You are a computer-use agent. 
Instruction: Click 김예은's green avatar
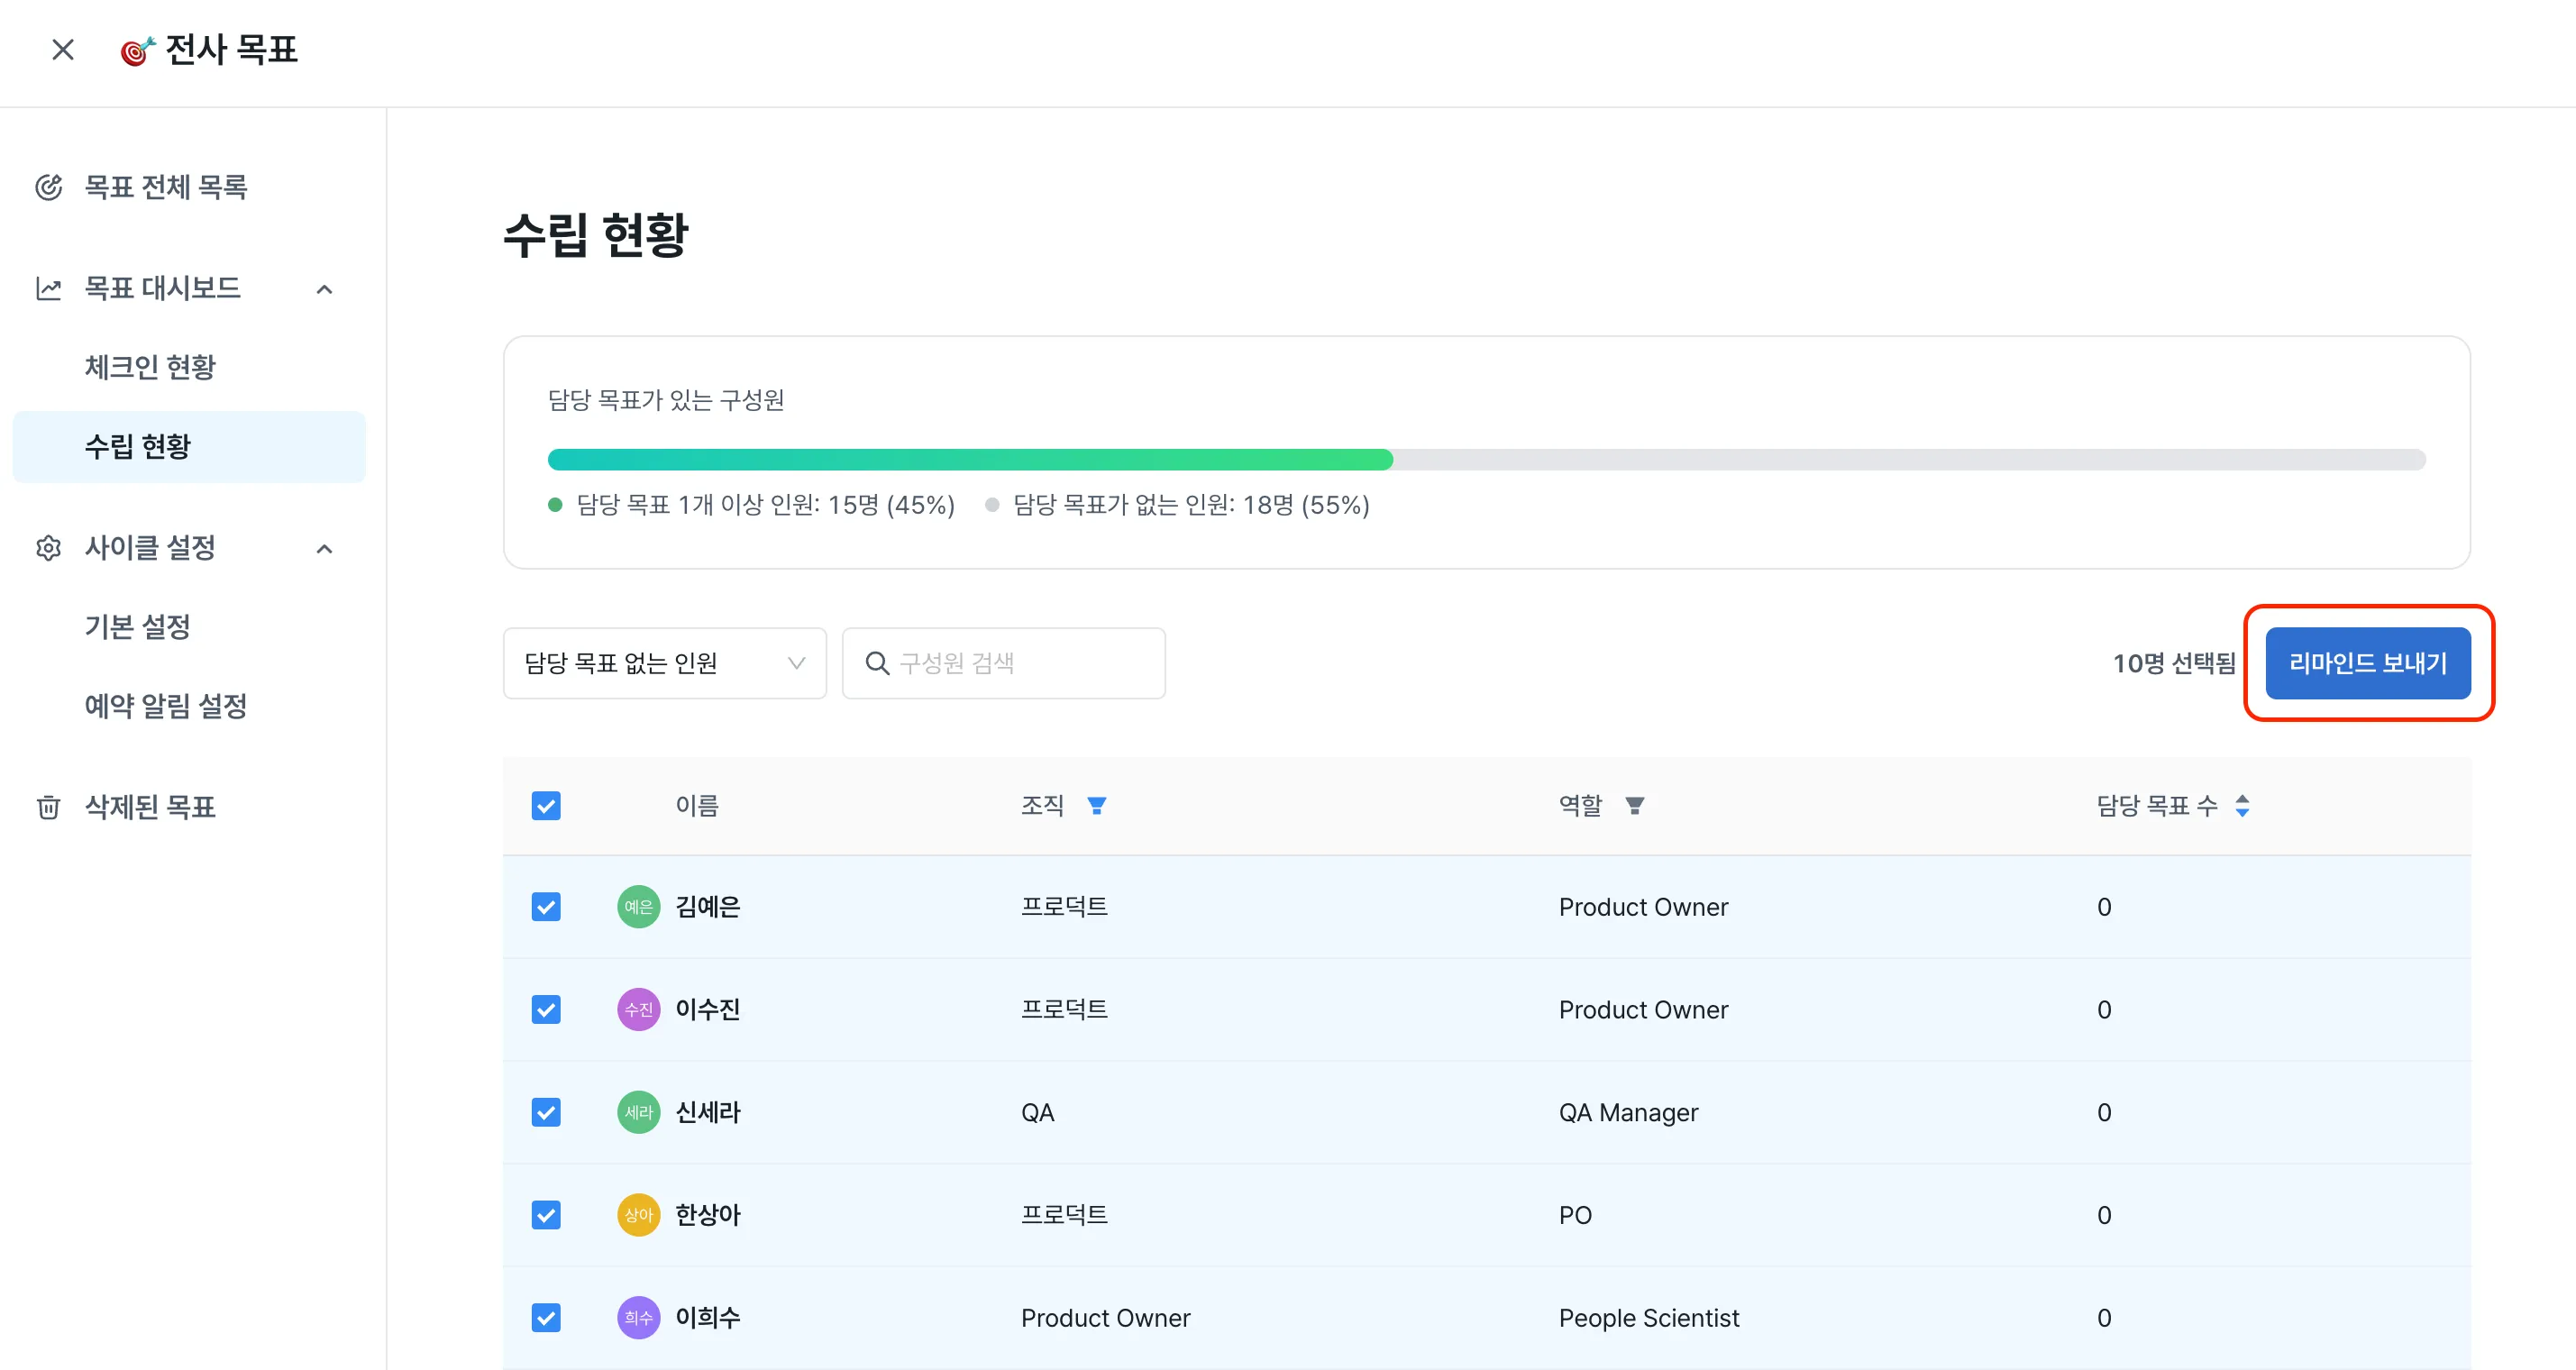click(638, 907)
